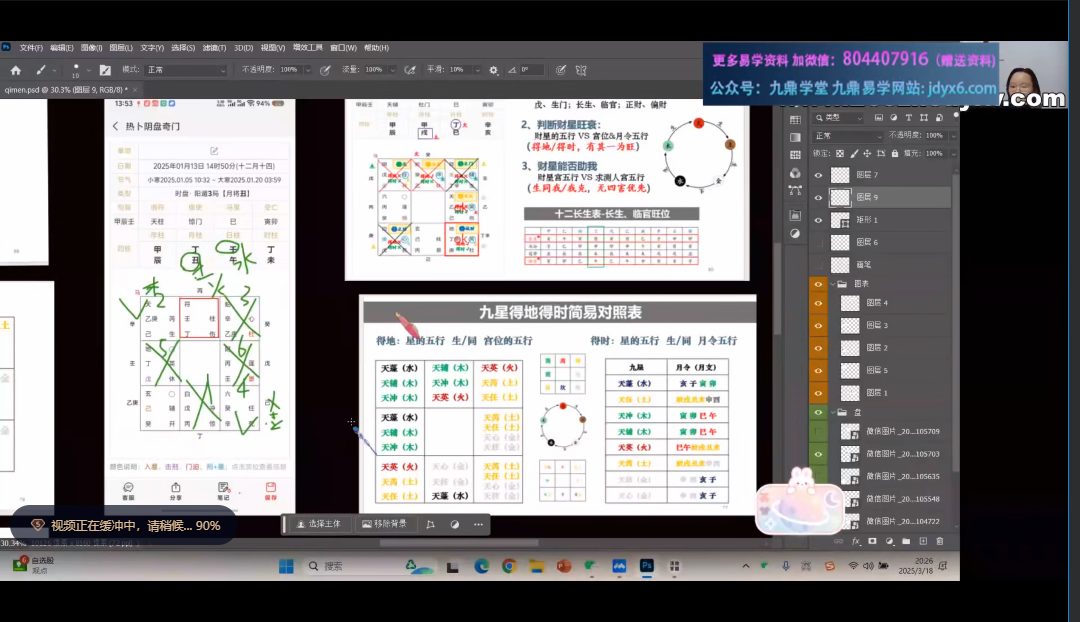The image size is (1080, 622).
Task: Open the layer blend mode dropdown
Action: [x=850, y=135]
